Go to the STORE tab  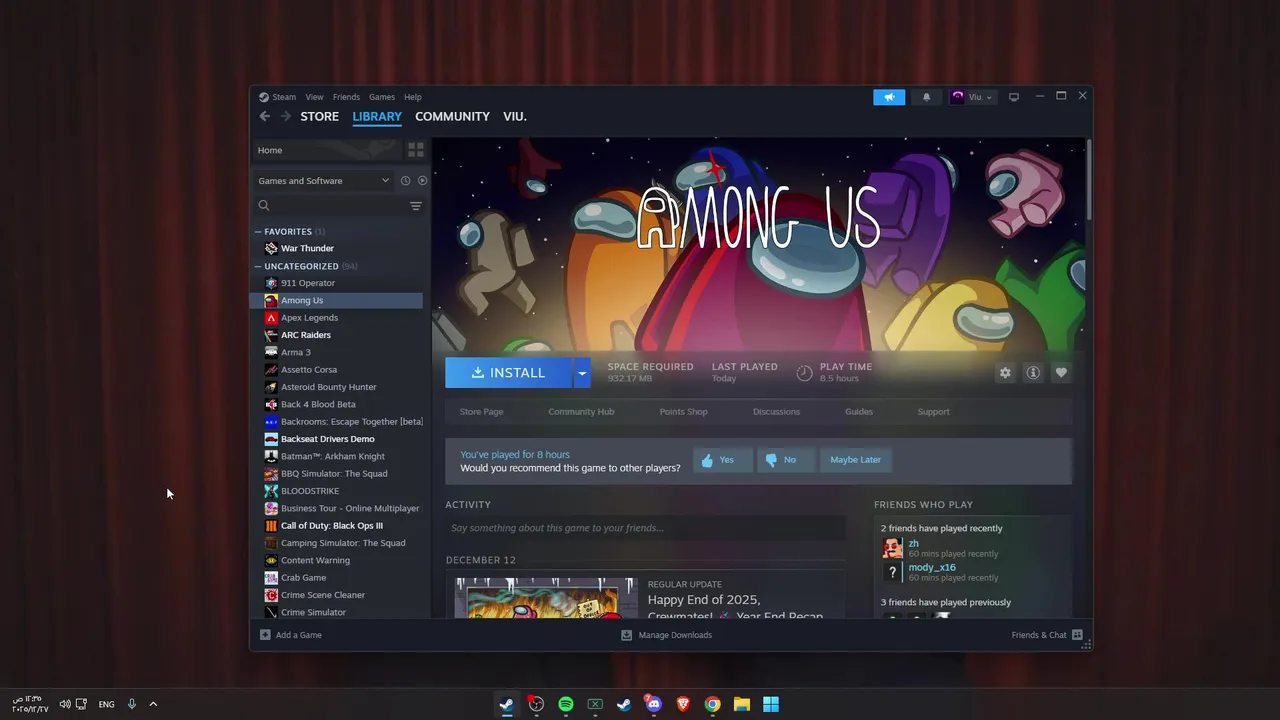320,116
